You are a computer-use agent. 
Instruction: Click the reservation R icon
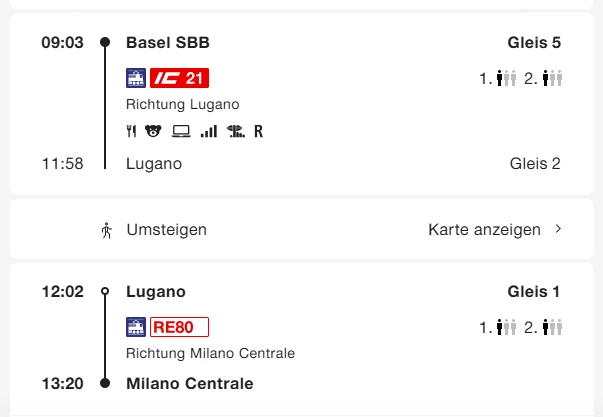[x=259, y=131]
